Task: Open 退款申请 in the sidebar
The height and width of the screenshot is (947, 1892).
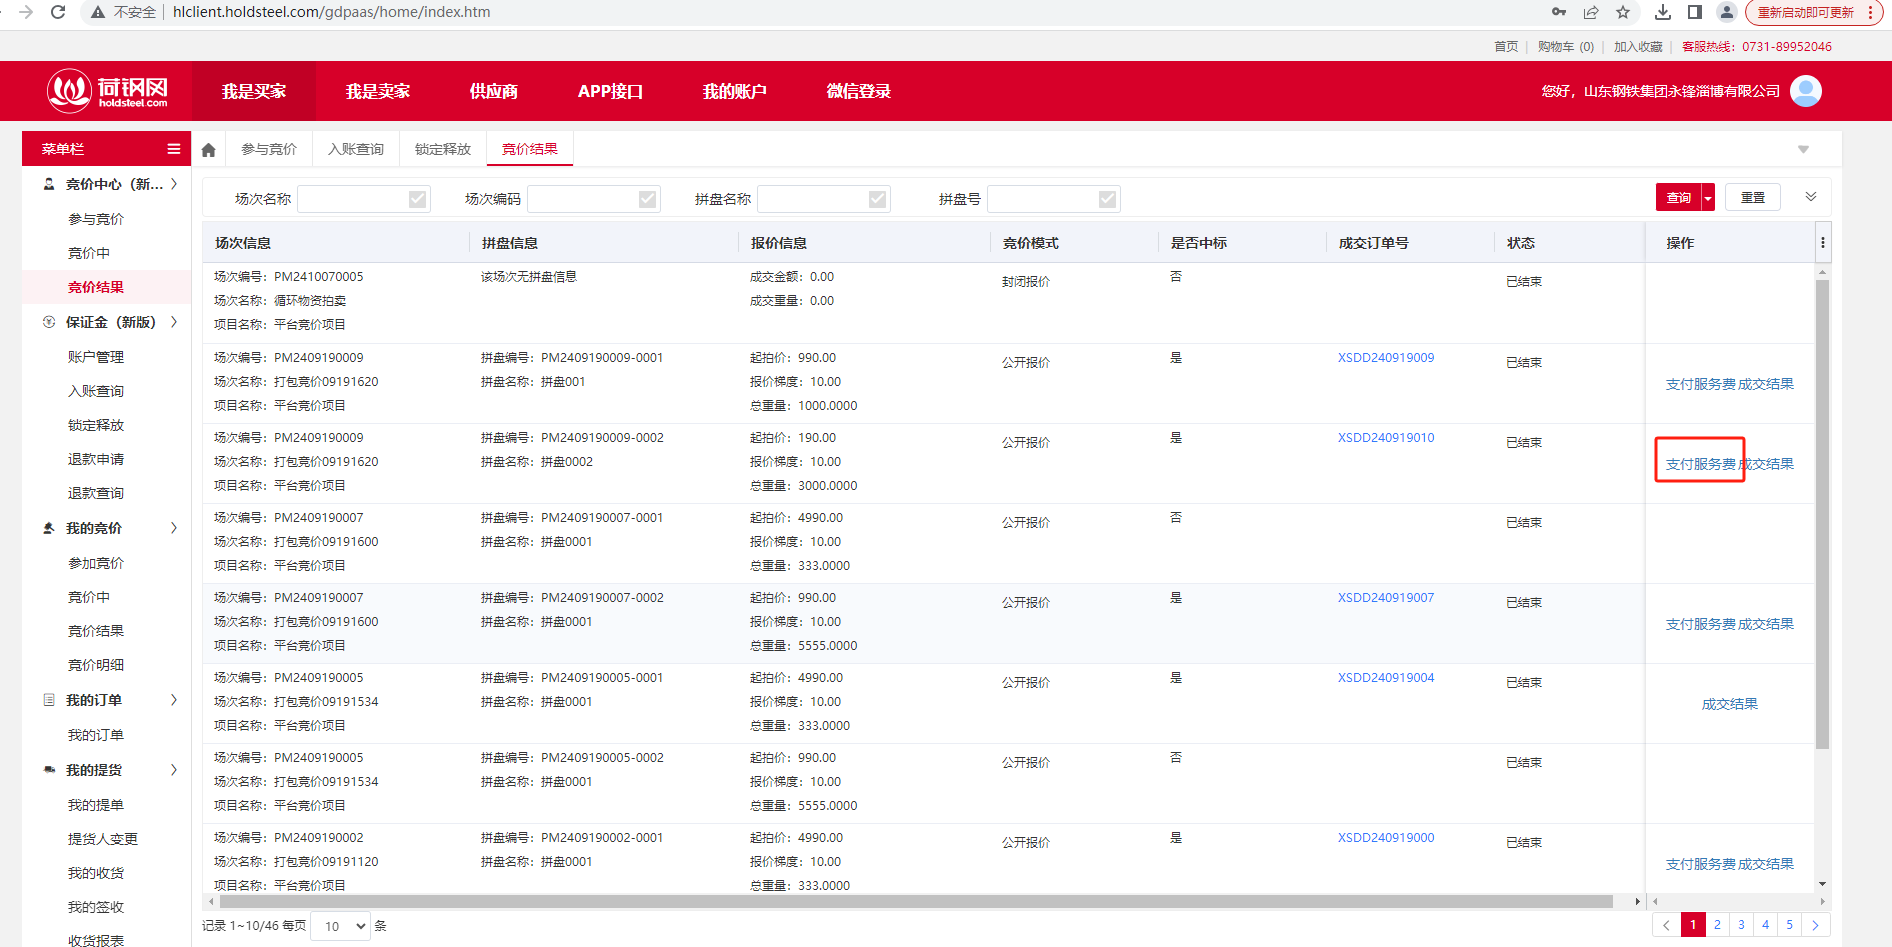Action: tap(96, 459)
